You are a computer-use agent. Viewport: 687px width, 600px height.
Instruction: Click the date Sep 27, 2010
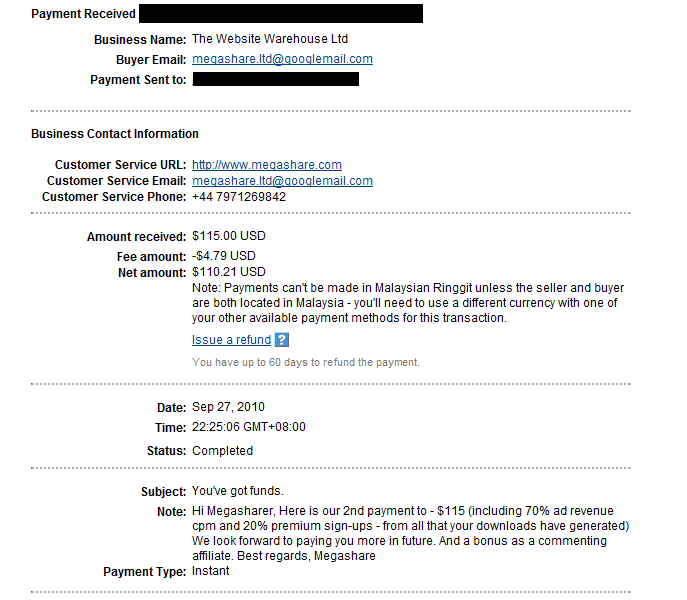click(227, 408)
